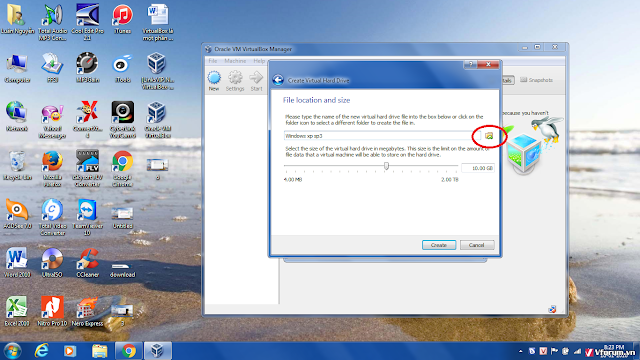Open the download file on desktop
Screen dimensions: 640x360
pyautogui.click(x=122, y=269)
